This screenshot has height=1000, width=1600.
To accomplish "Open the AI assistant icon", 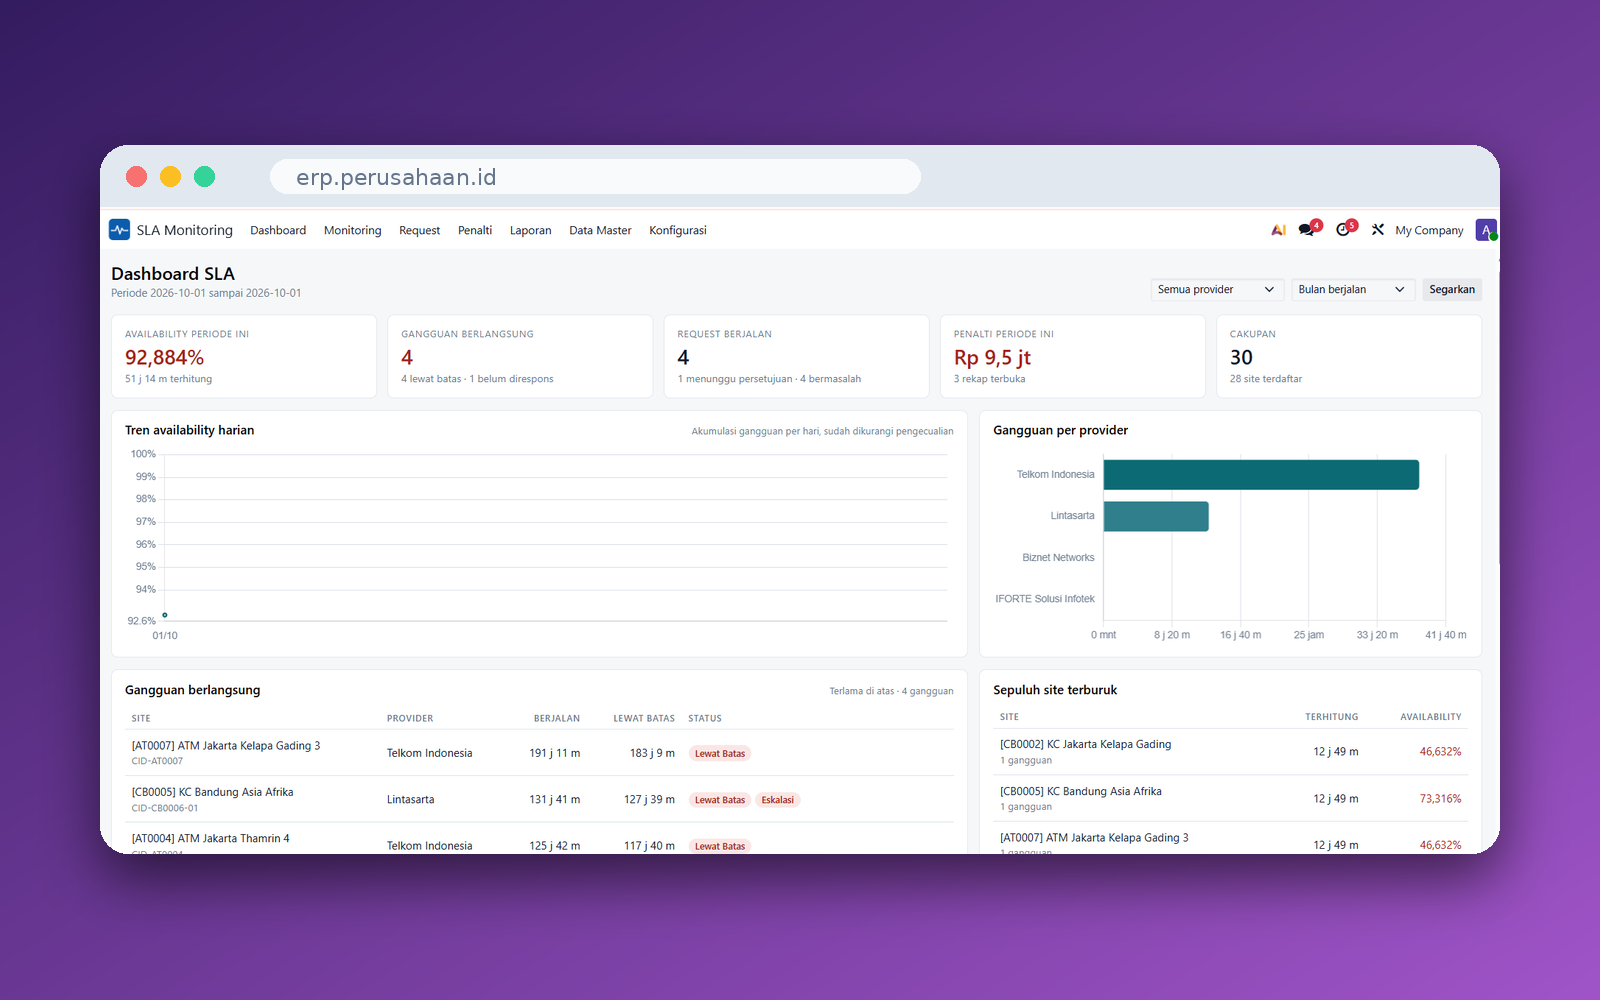I will coord(1278,230).
